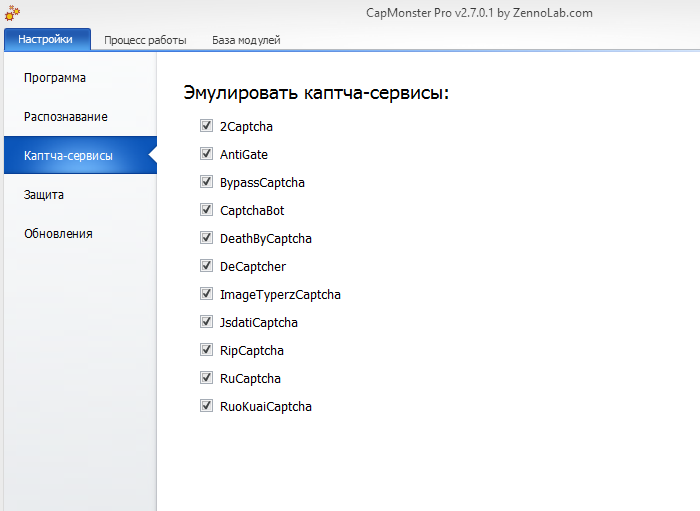The width and height of the screenshot is (700, 511).
Task: Click the CapMonster Pro window title
Action: (x=479, y=13)
